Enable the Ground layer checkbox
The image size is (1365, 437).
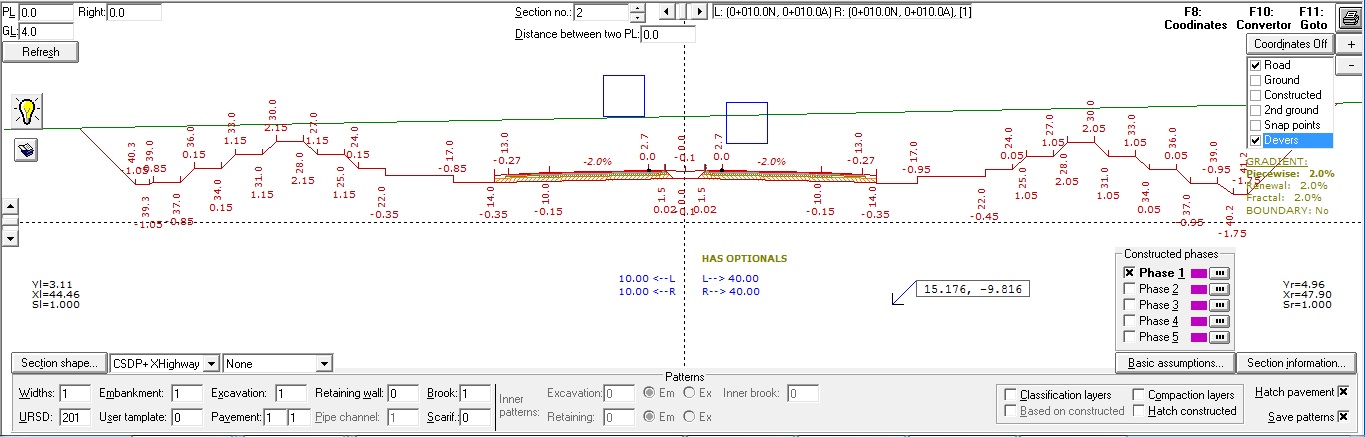point(1255,80)
